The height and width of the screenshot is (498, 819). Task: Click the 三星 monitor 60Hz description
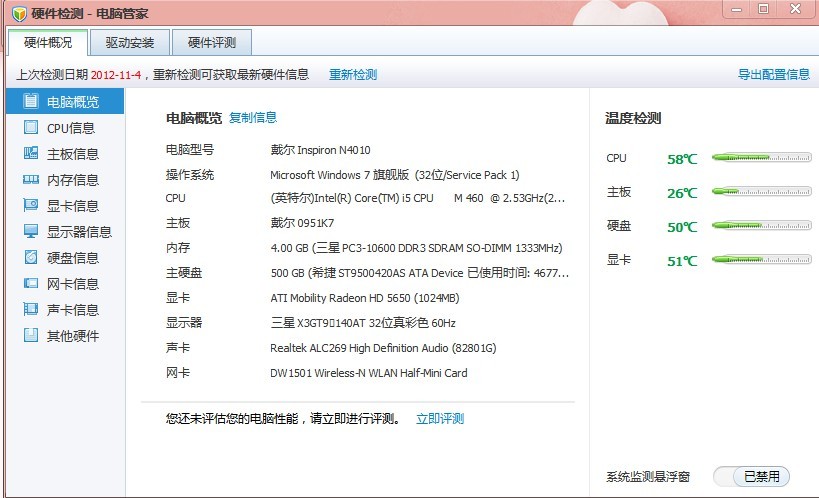coord(363,323)
